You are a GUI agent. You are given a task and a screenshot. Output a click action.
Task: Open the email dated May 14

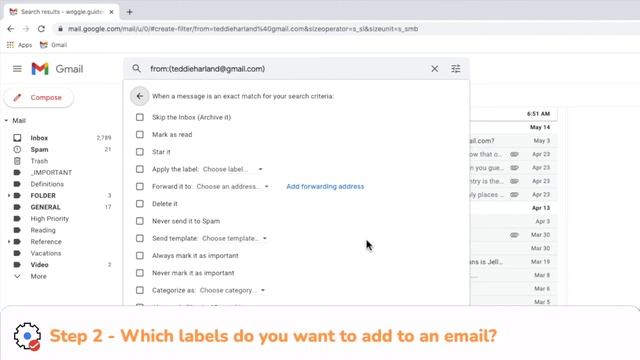point(513,127)
